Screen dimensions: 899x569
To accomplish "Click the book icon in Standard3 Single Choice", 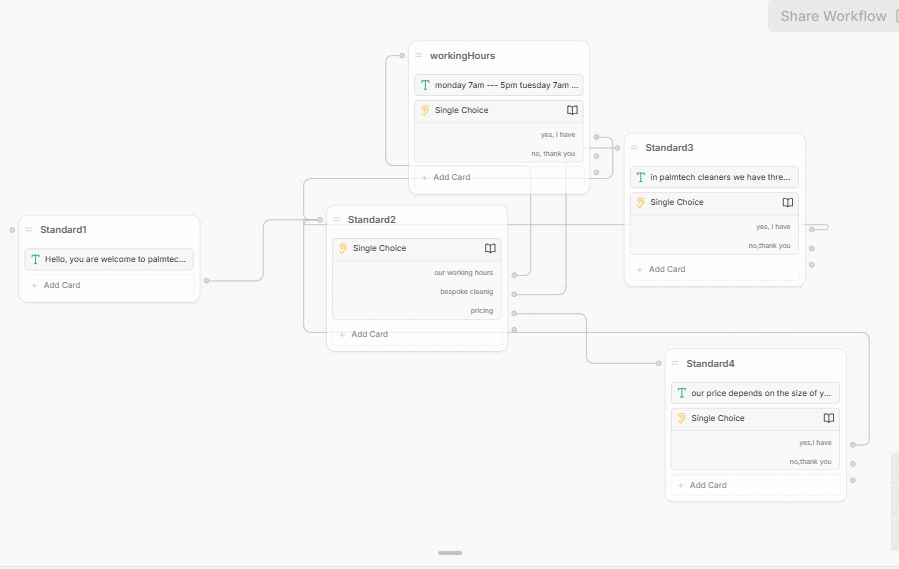I will 788,202.
